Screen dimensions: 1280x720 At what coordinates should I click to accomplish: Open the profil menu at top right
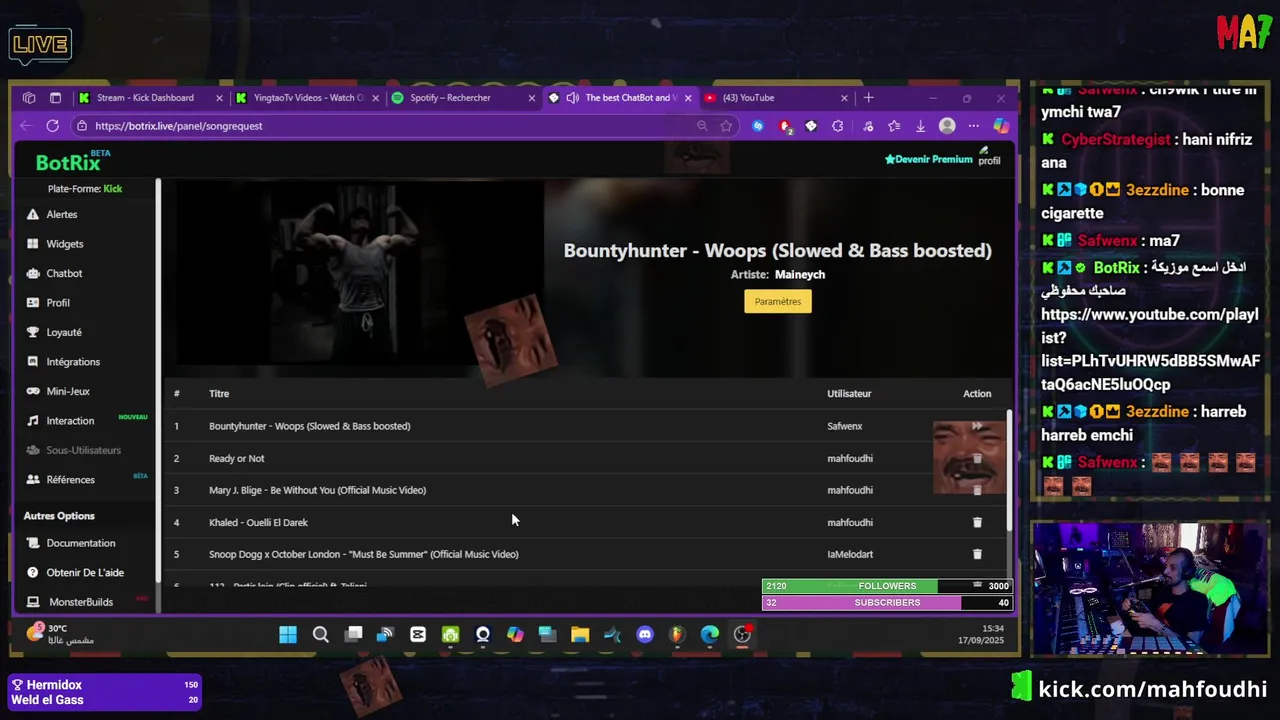(989, 157)
